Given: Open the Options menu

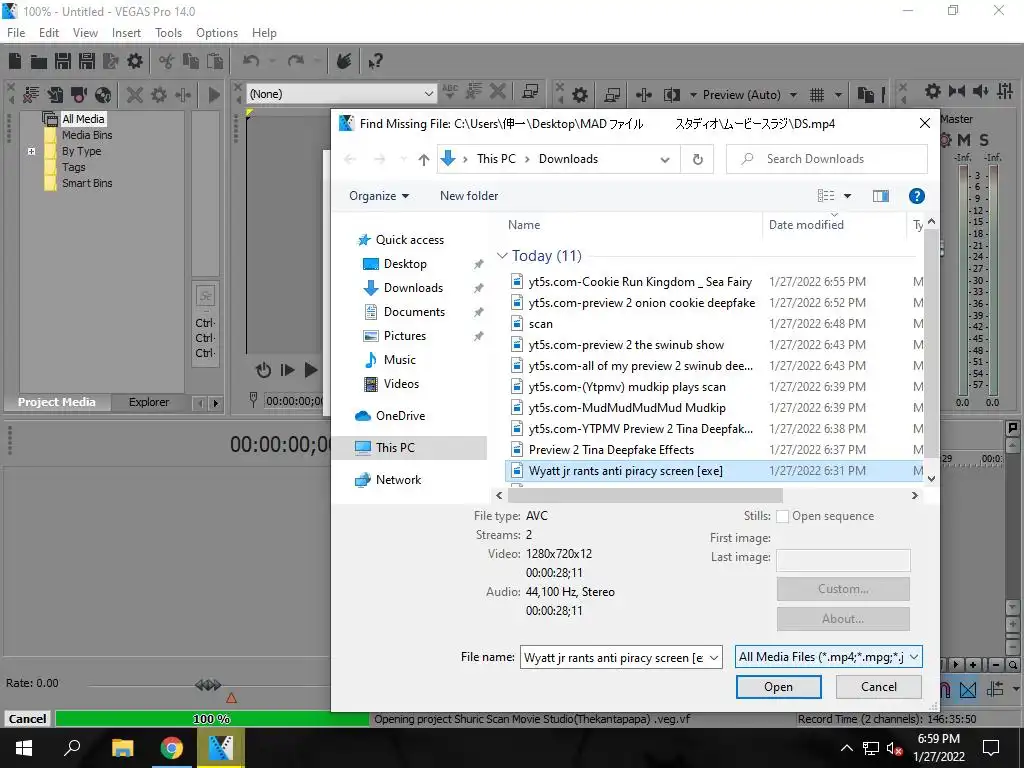Looking at the screenshot, I should 217,33.
